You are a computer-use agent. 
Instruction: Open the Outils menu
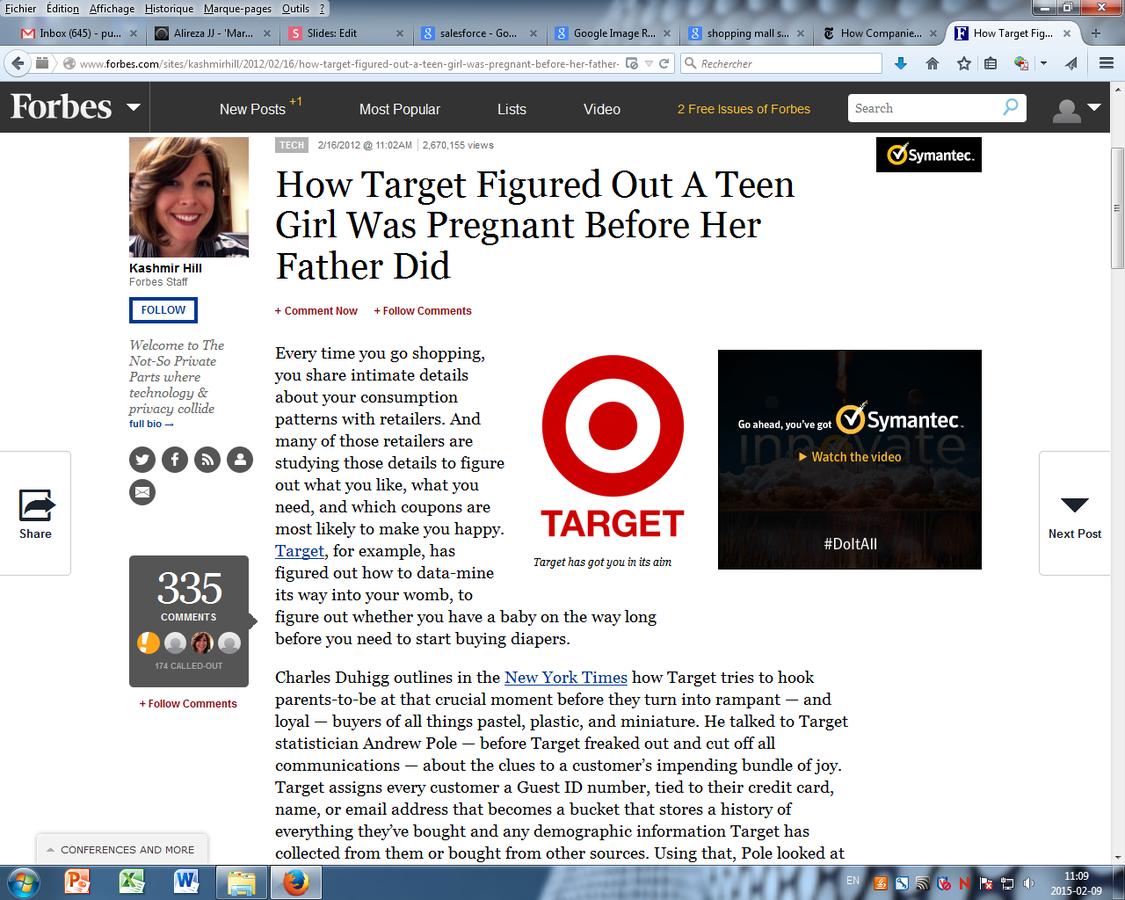pyautogui.click(x=295, y=9)
